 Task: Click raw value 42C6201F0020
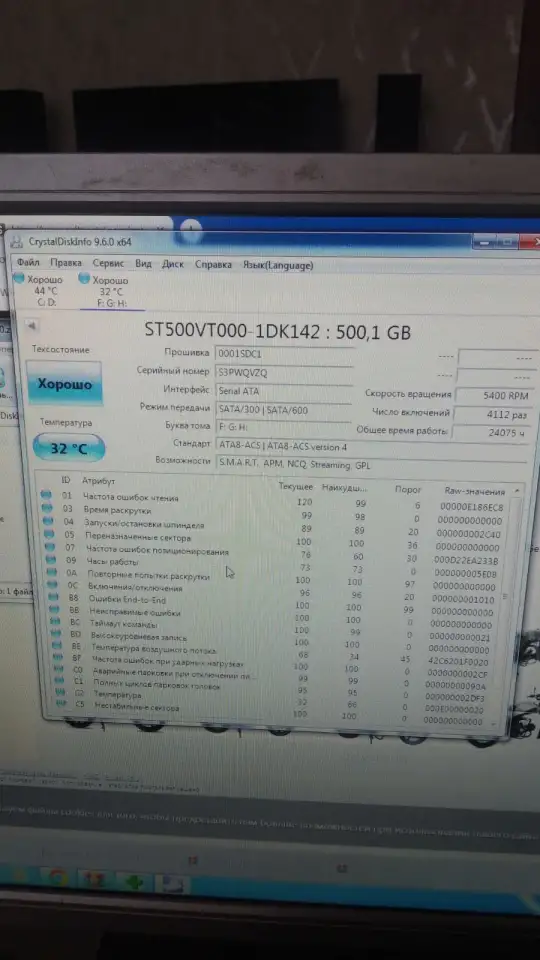tap(457, 662)
